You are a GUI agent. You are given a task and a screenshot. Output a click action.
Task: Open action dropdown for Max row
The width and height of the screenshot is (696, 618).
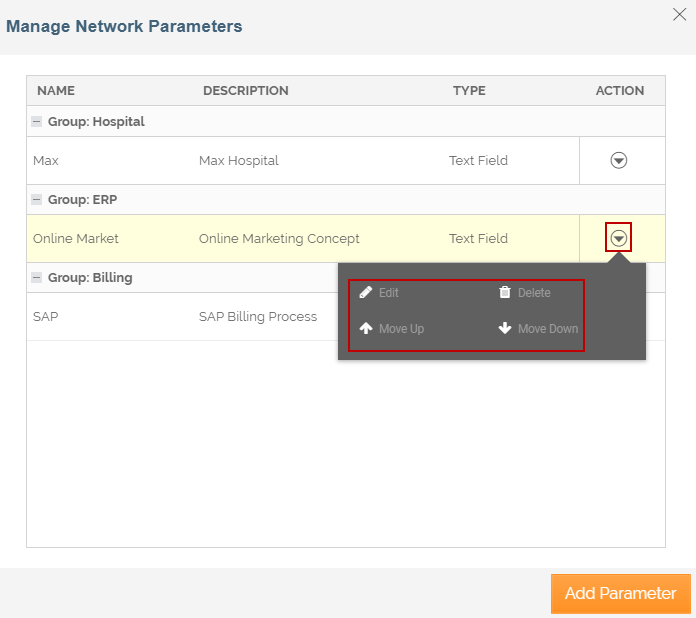point(619,160)
